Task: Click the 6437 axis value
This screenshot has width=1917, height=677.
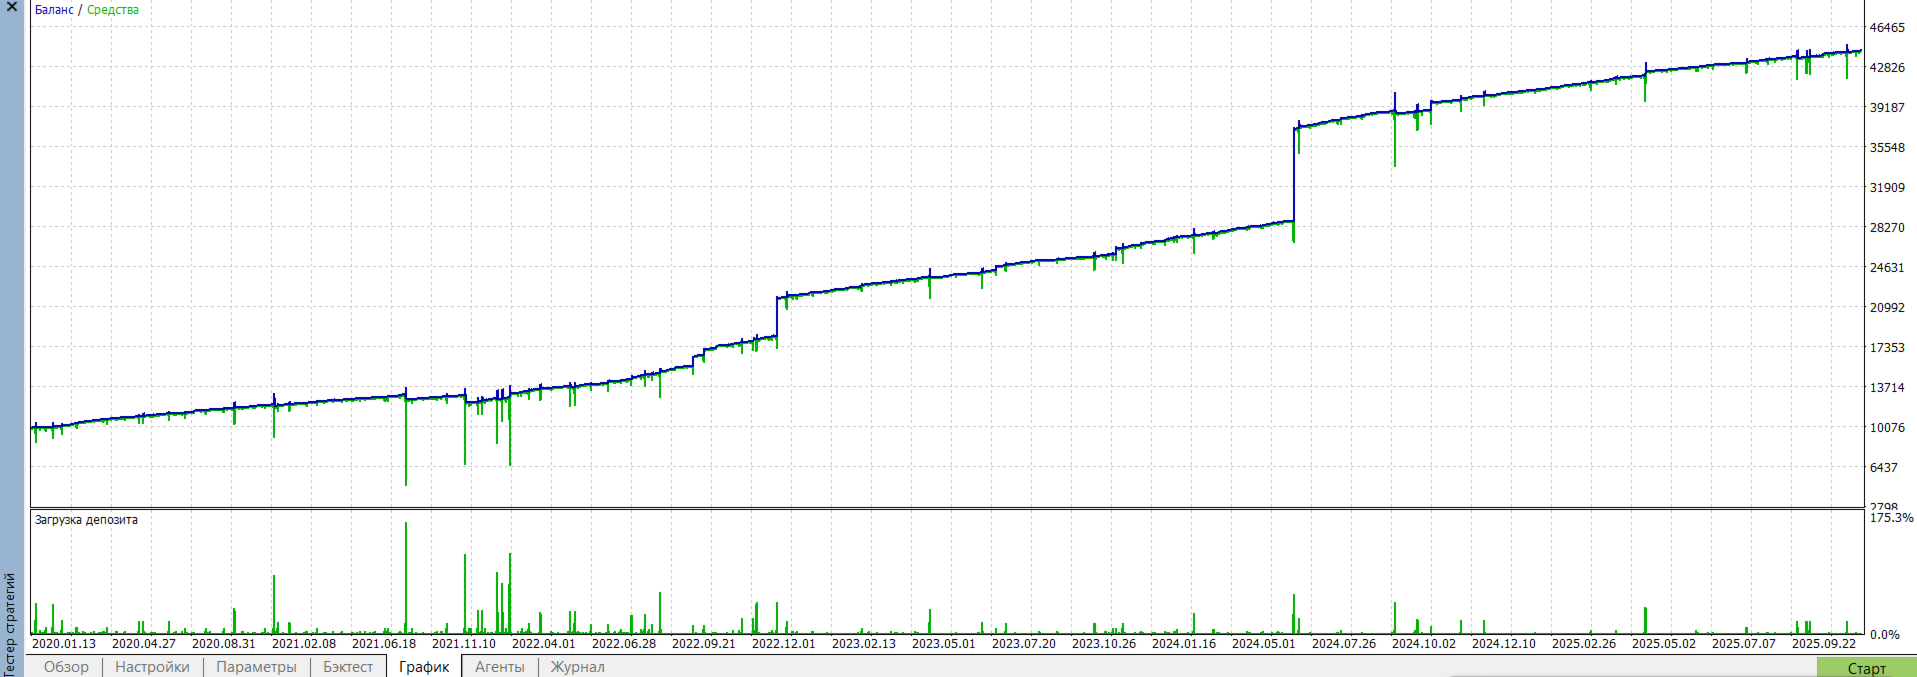Action: pyautogui.click(x=1884, y=468)
